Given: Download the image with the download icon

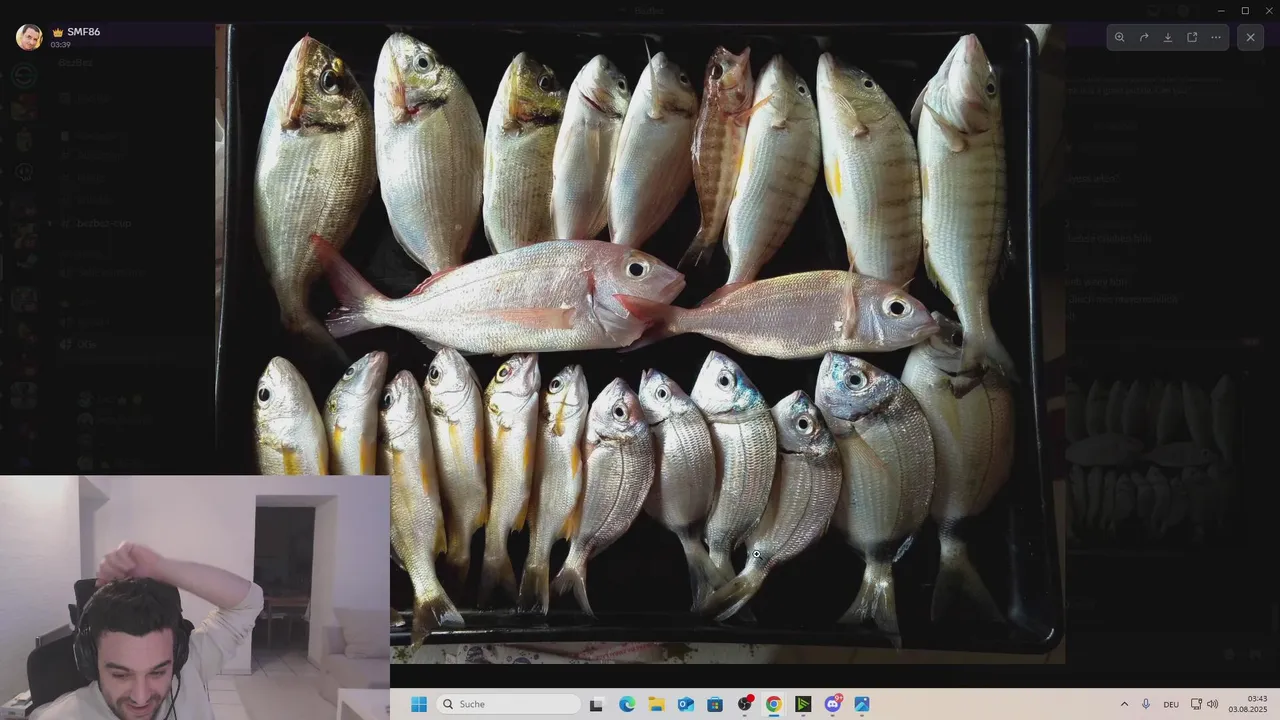Looking at the screenshot, I should click(x=1168, y=37).
